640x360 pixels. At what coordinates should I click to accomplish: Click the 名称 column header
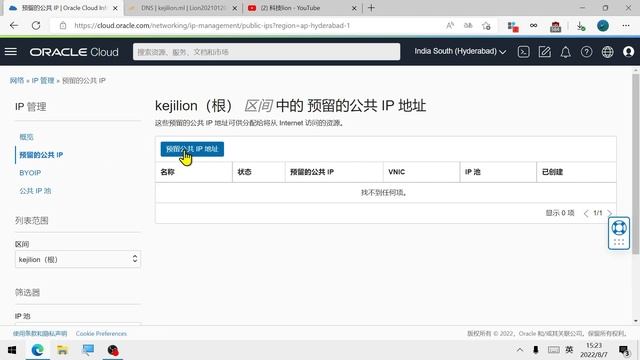[x=167, y=172]
